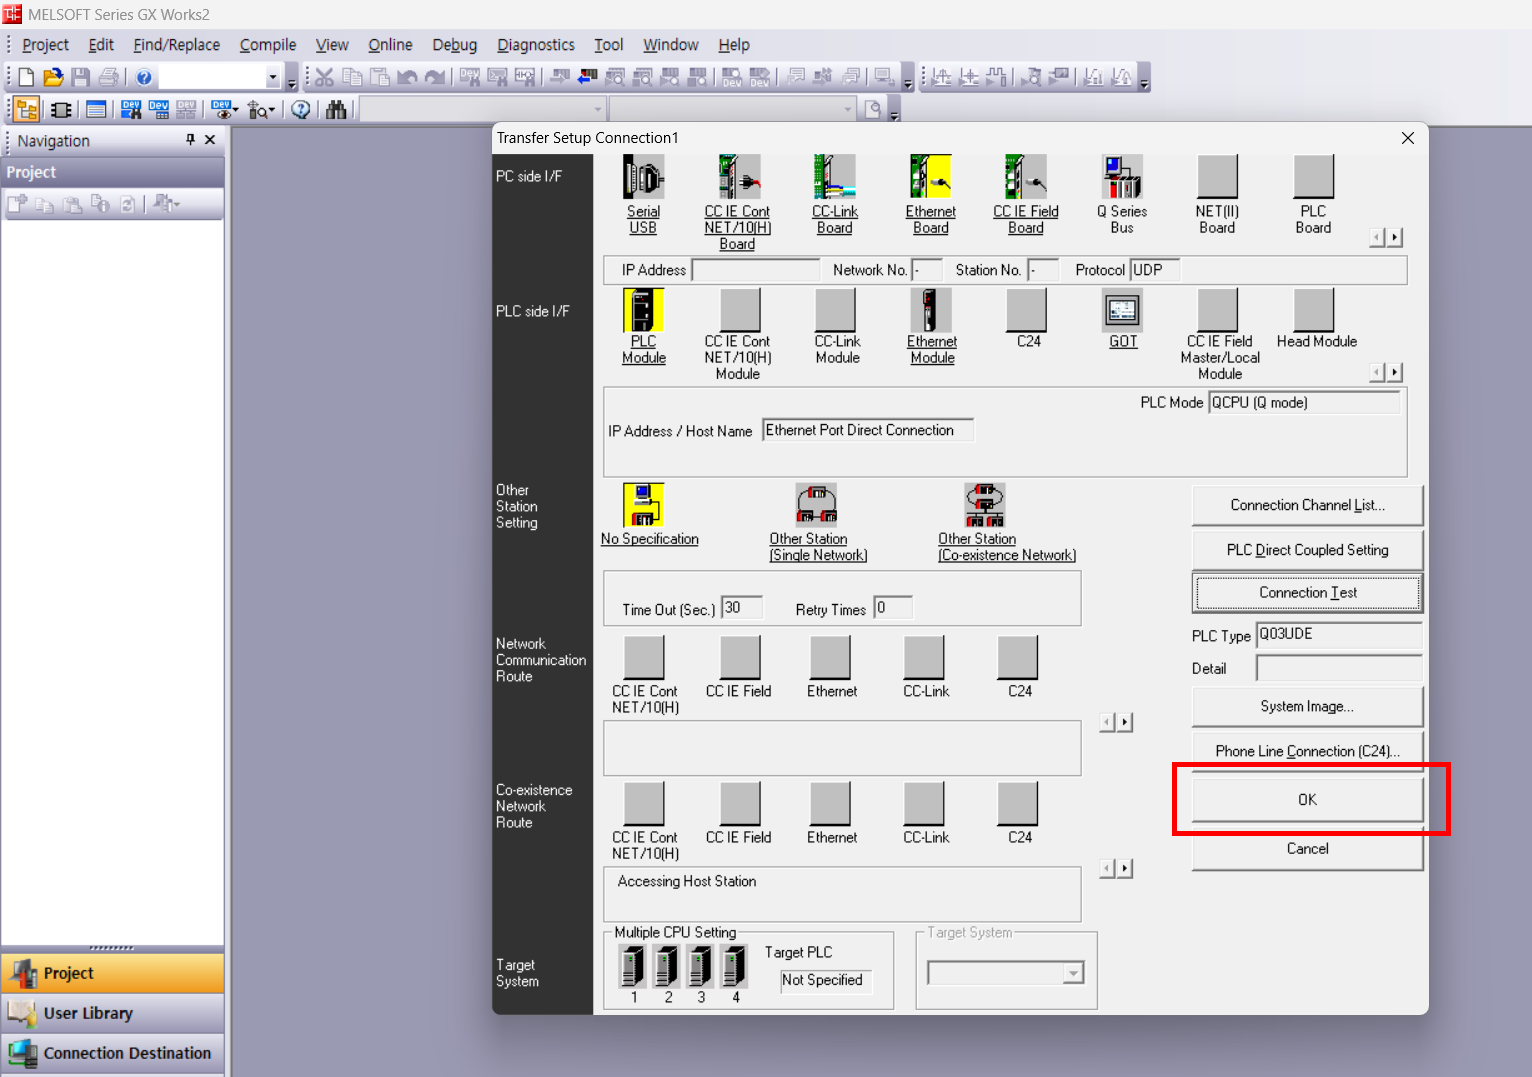
Task: Click the Time Out (Sec.) field
Action: 742,608
